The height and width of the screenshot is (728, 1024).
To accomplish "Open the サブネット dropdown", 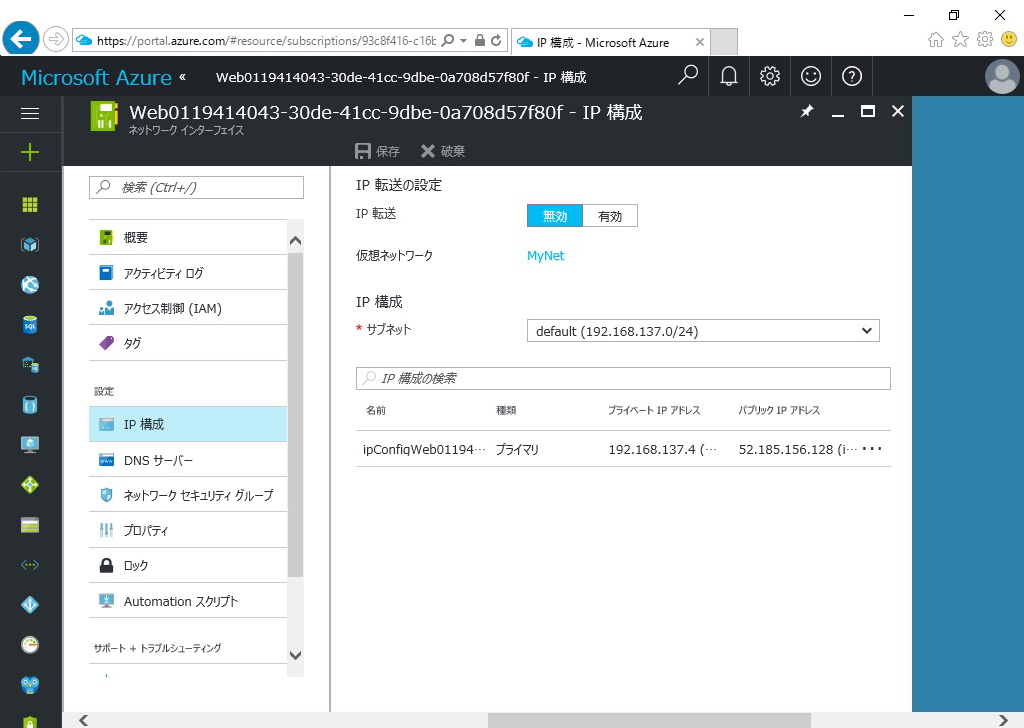I will pyautogui.click(x=703, y=331).
